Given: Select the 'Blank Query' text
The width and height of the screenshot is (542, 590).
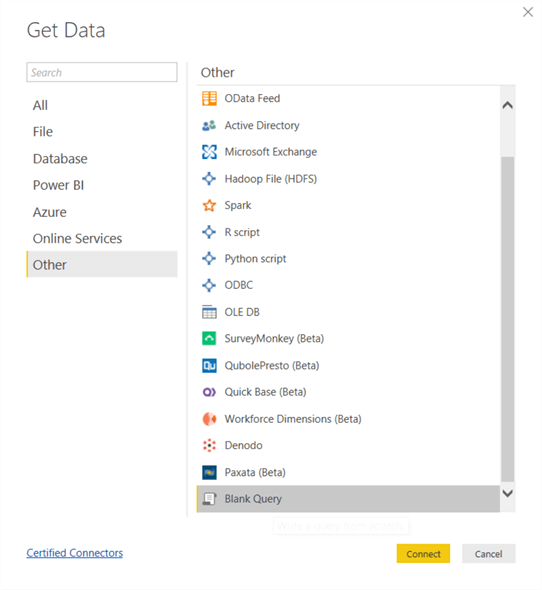Looking at the screenshot, I should 253,499.
